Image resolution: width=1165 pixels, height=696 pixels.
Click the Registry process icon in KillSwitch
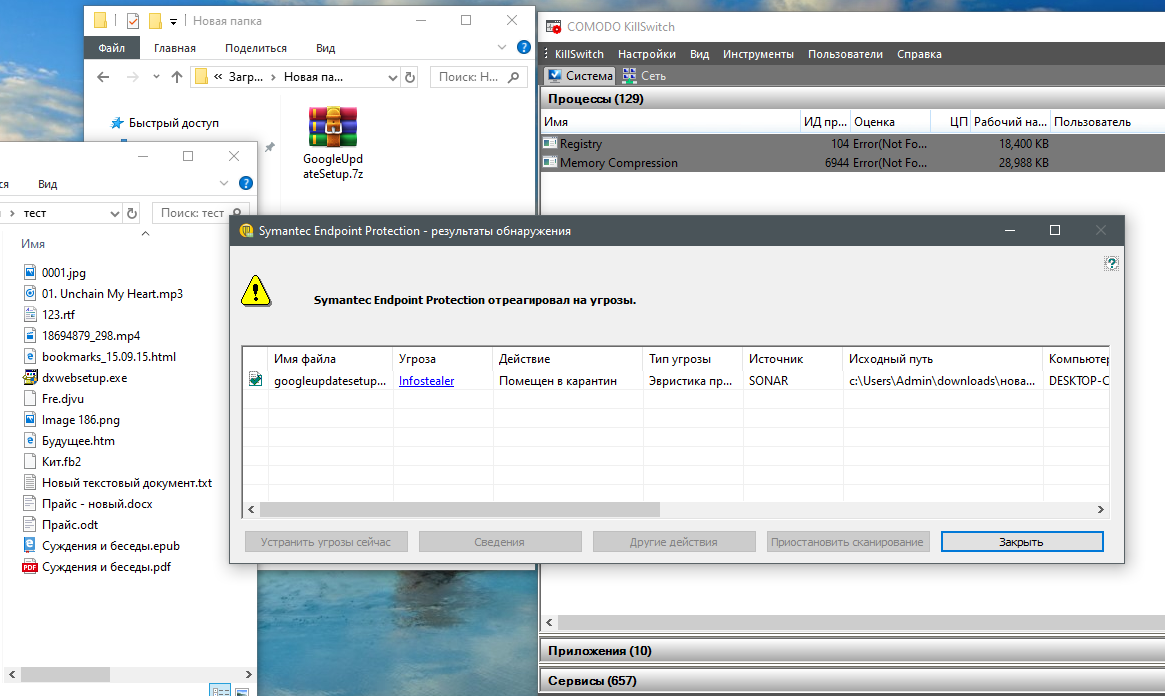550,143
